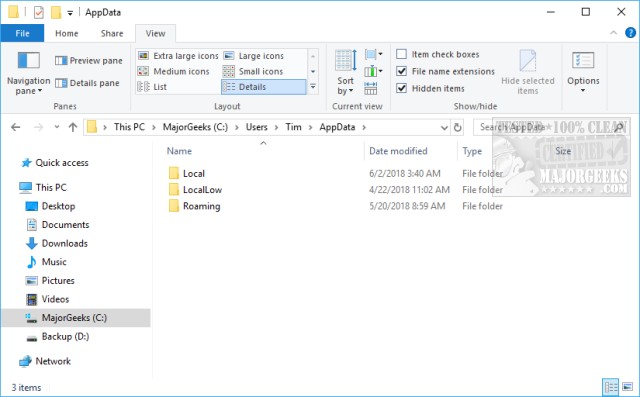
Task: Expand the layout gallery More arrow
Action: coord(313,87)
